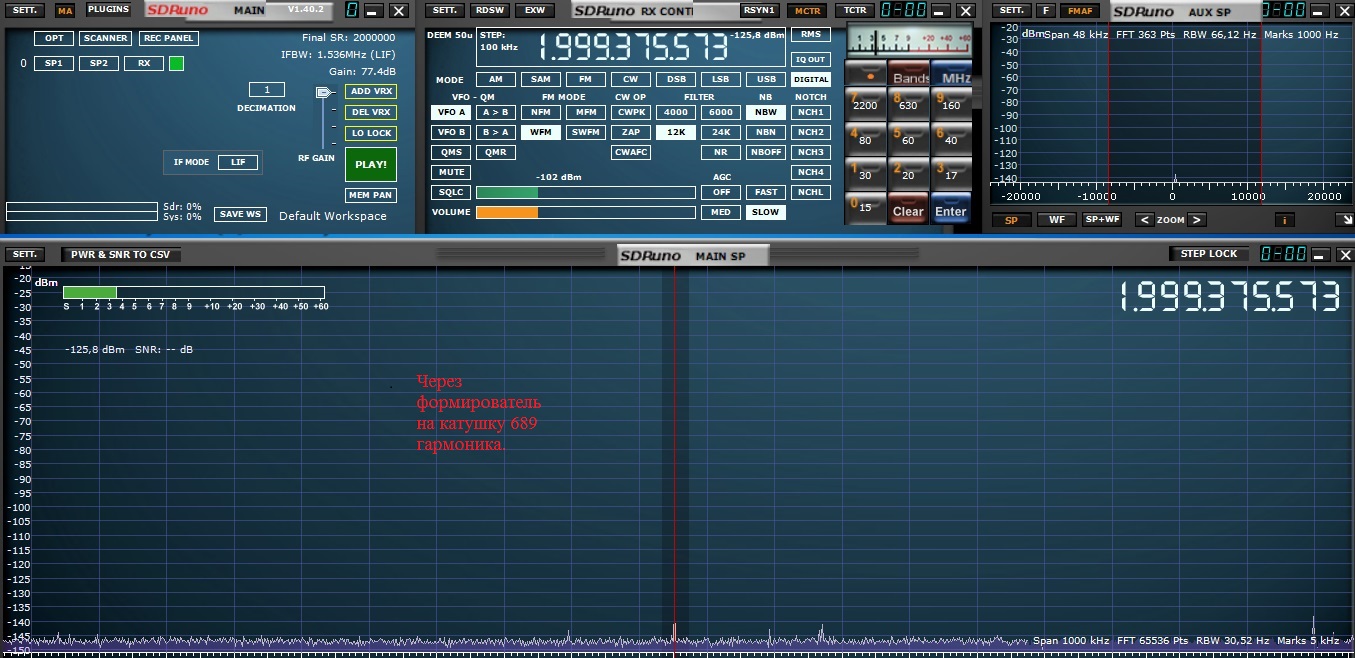Click the blue Enter key on the keypad
Viewport: 1355px width, 658px height.
(x=951, y=208)
